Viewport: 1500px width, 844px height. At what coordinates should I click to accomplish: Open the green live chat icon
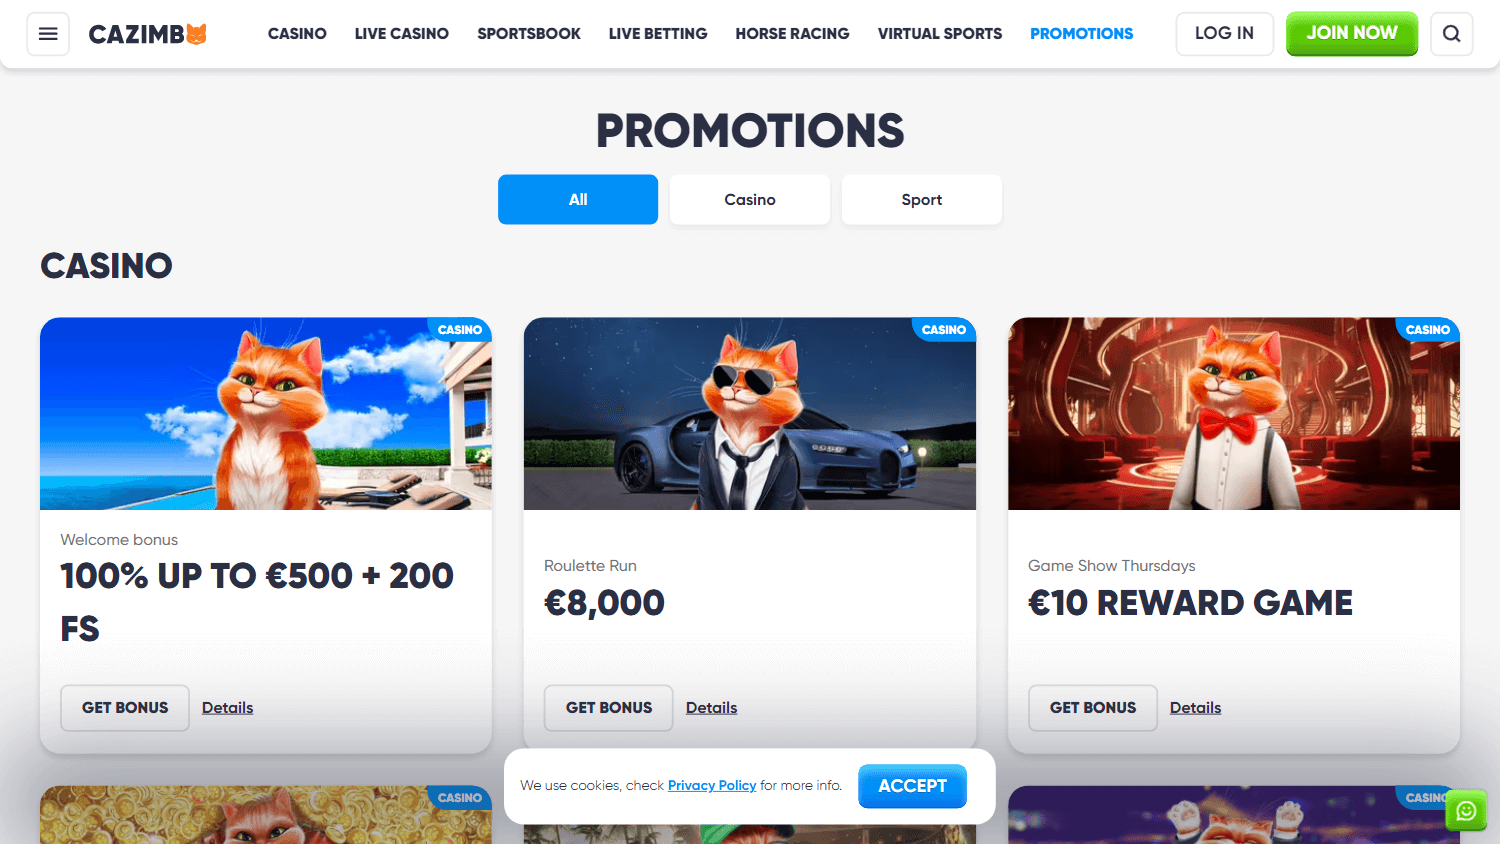(1466, 810)
